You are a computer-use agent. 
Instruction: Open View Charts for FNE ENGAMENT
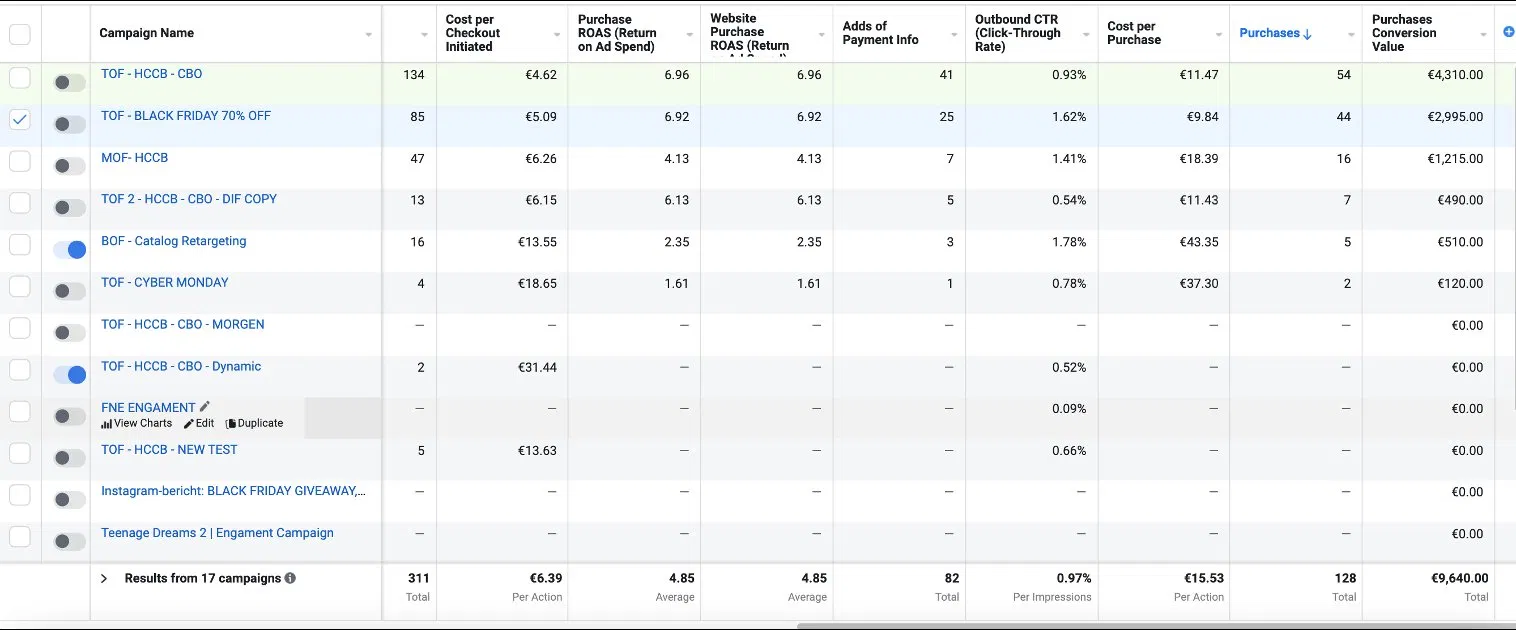136,423
